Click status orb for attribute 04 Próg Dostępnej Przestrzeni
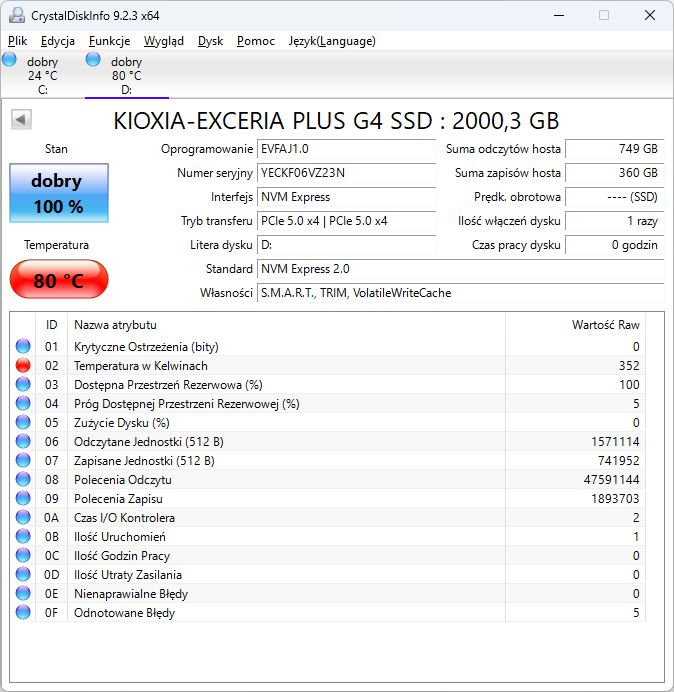 click(23, 403)
